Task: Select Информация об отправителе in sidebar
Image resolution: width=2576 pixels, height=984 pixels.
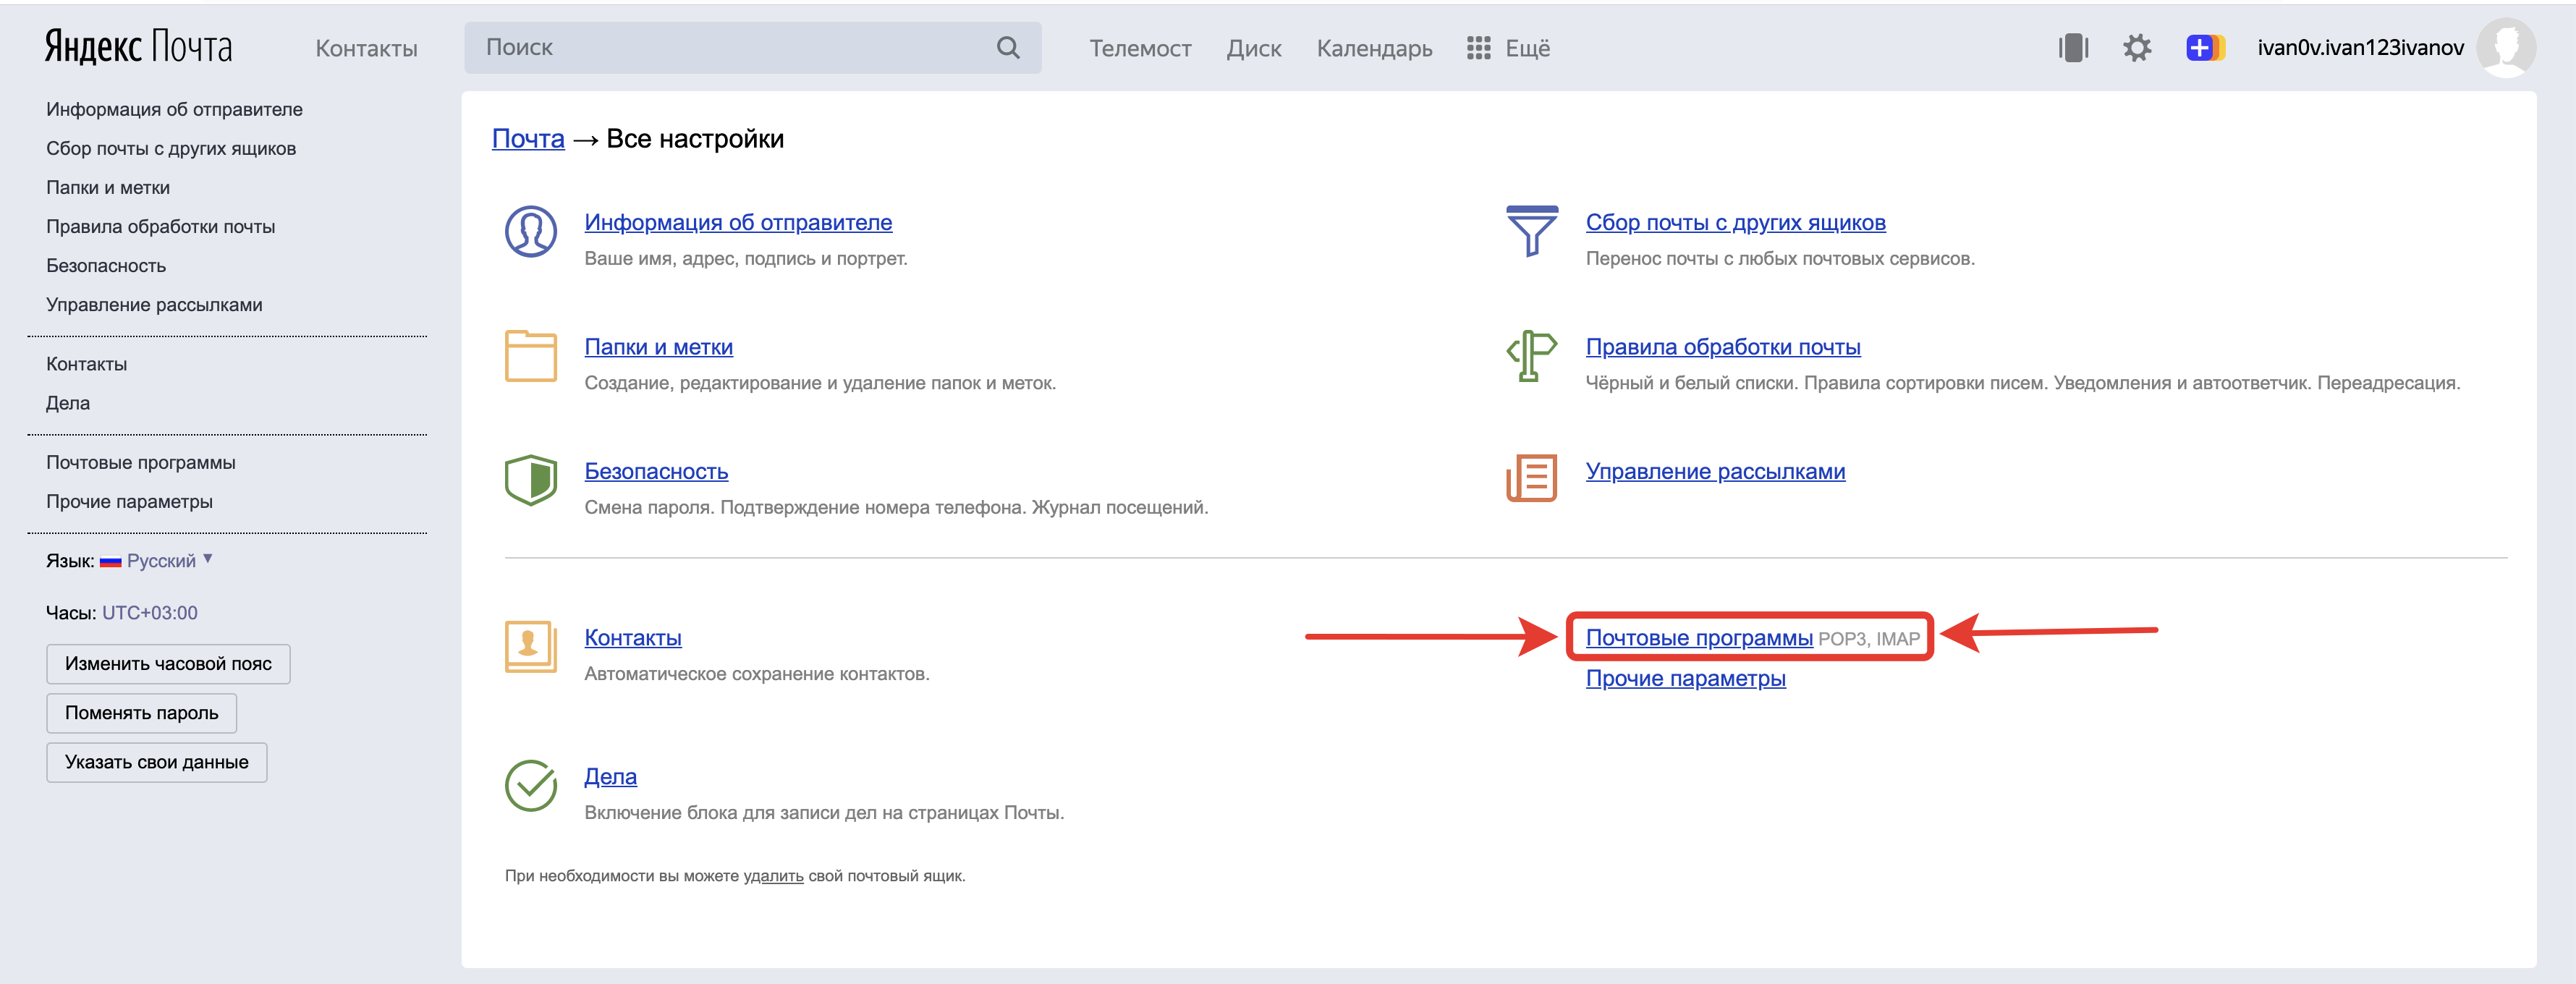Action: [x=174, y=109]
